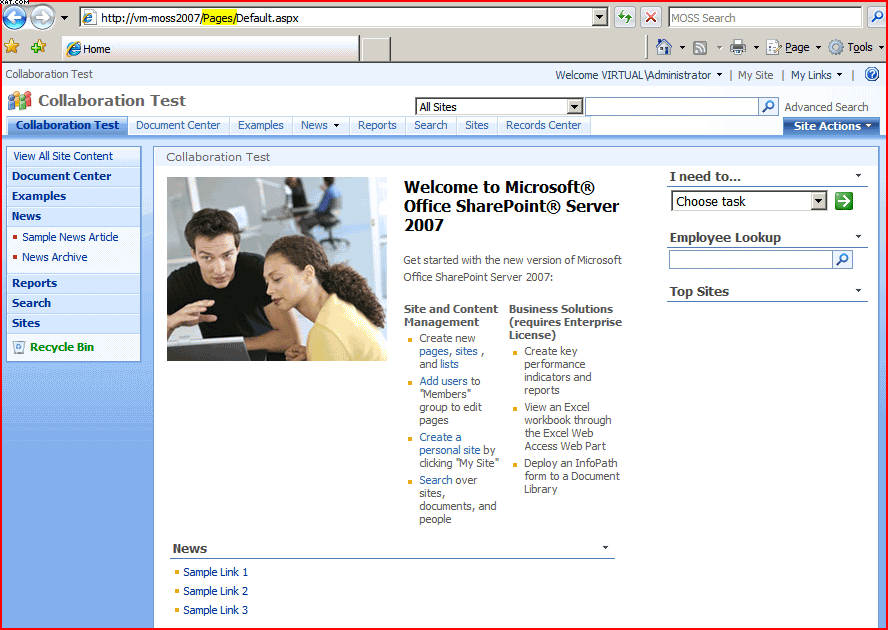Open the All Sites scope dropdown
Screen dimensions: 888x630
574,107
